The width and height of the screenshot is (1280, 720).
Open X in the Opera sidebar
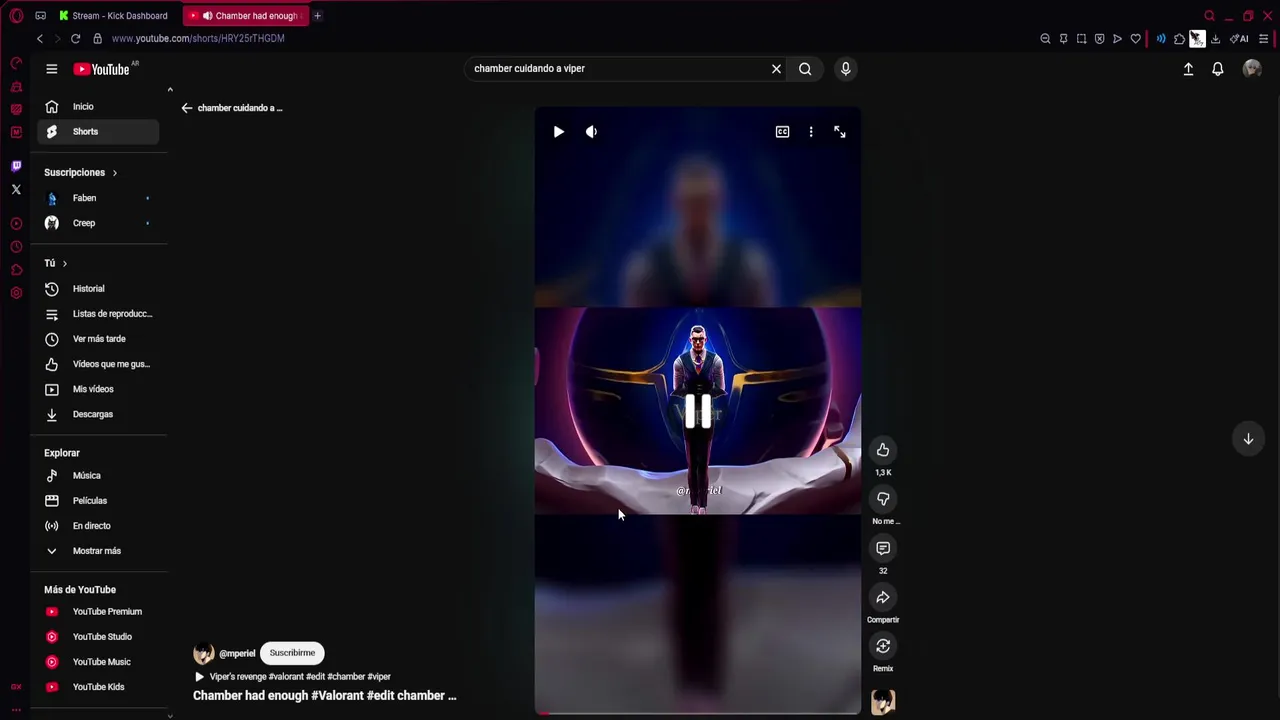click(x=16, y=189)
